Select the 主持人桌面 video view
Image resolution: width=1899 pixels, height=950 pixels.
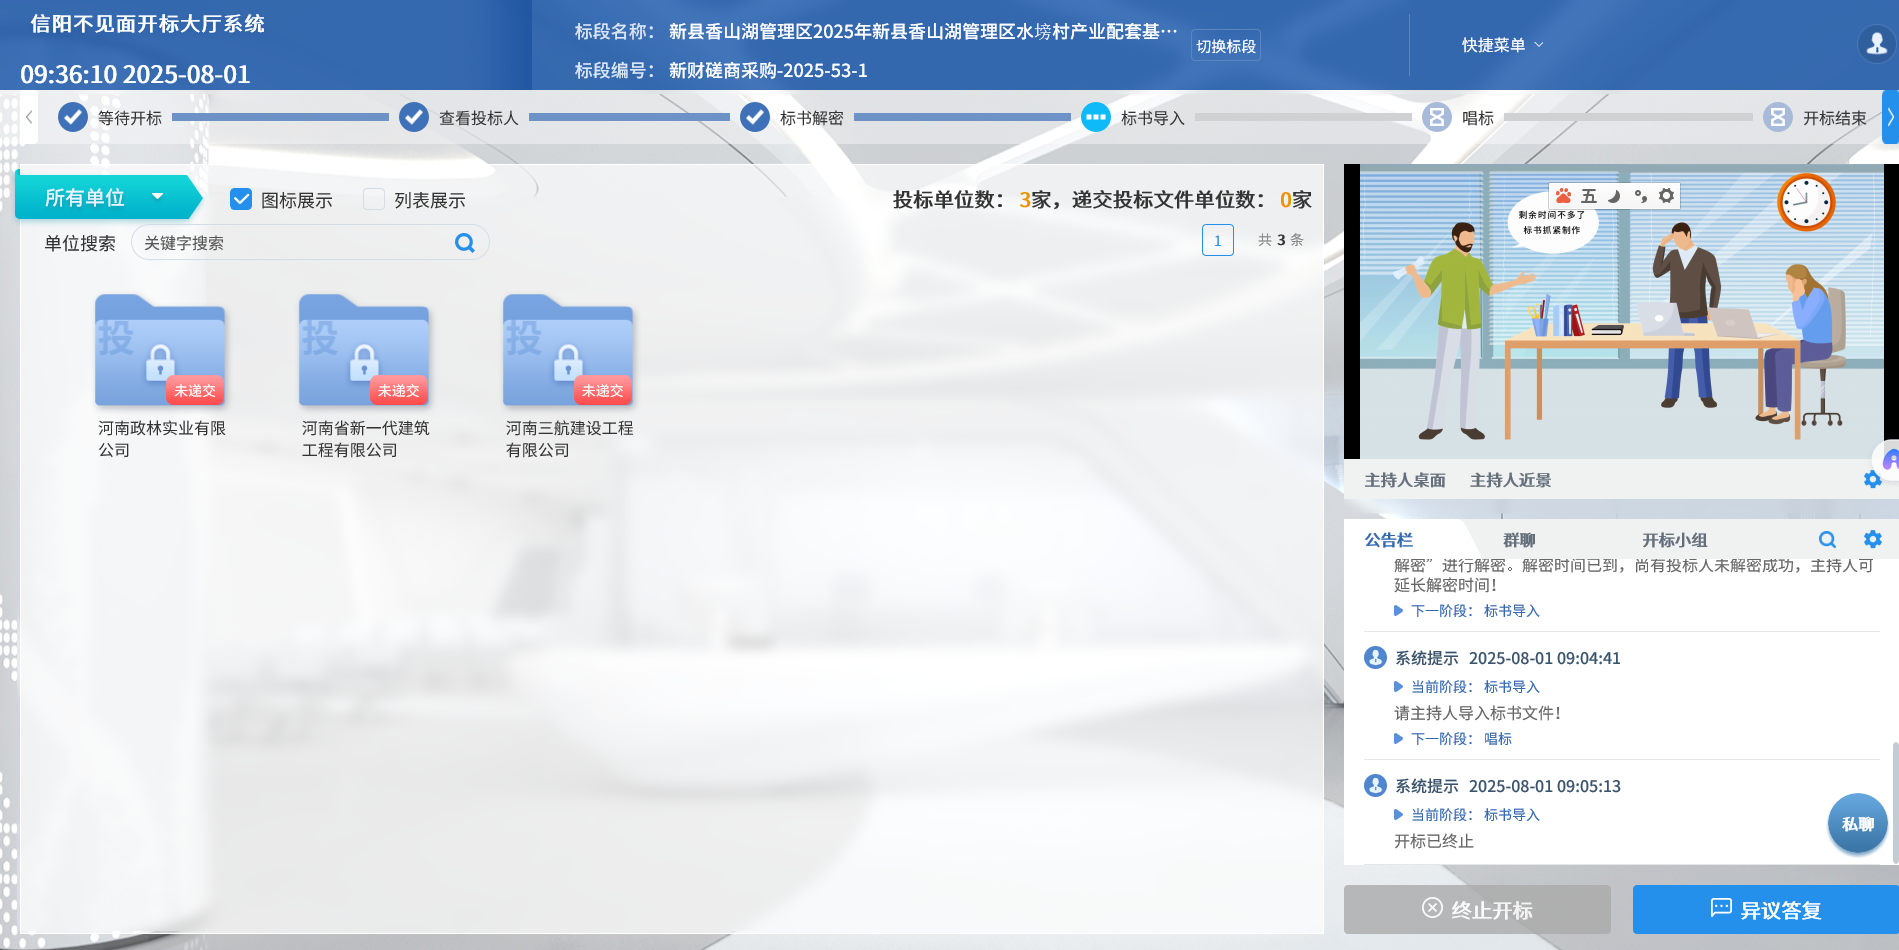click(x=1405, y=480)
